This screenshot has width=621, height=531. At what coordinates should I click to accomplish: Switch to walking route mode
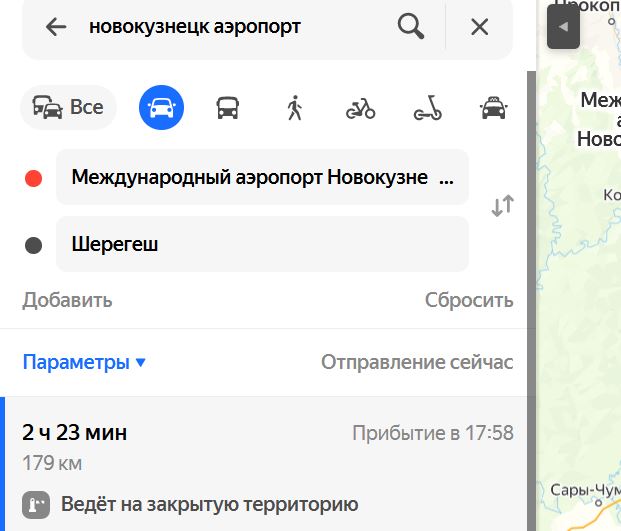(294, 108)
